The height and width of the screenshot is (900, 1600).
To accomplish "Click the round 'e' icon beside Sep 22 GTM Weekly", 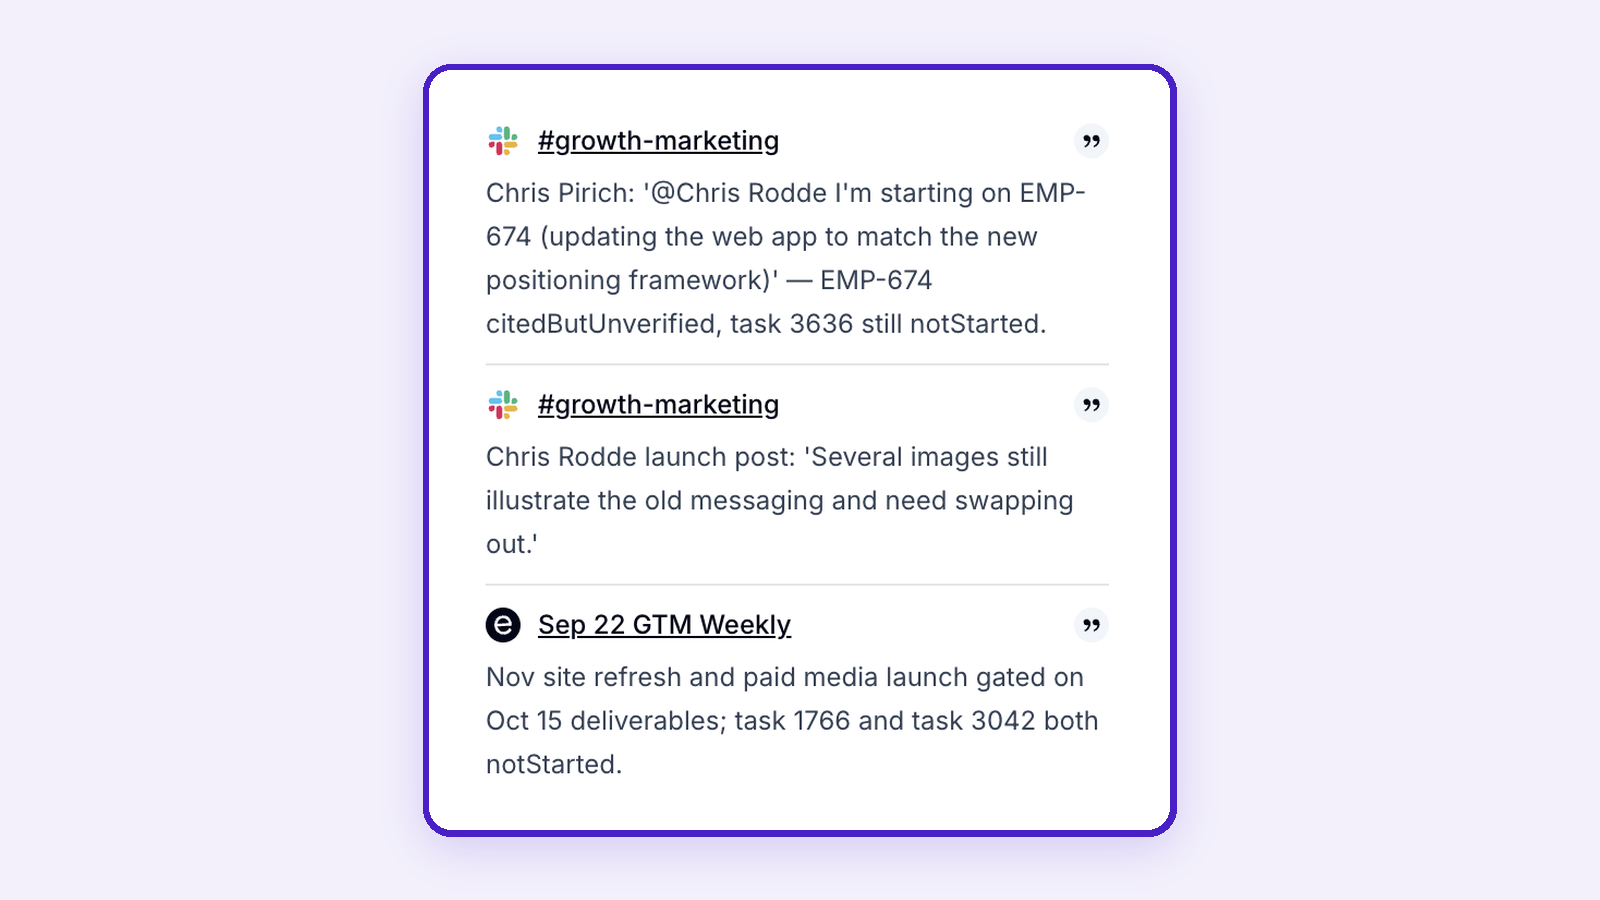I will pyautogui.click(x=503, y=625).
